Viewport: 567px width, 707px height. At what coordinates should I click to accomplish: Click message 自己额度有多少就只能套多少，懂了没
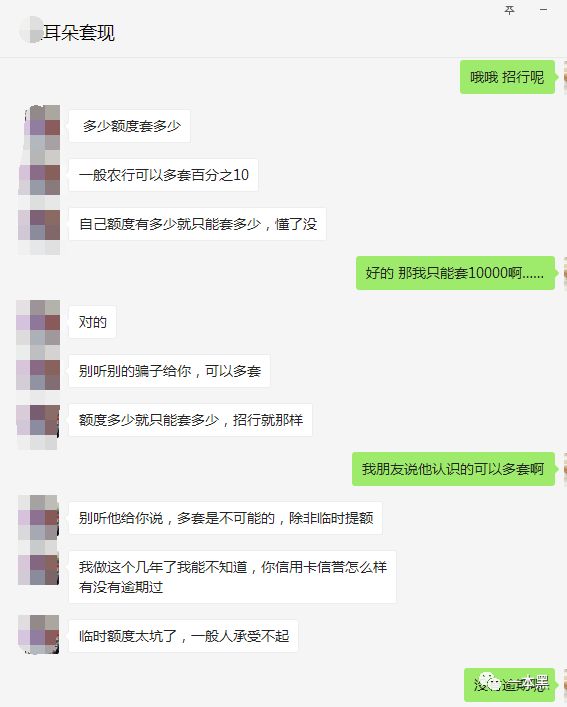[x=197, y=224]
